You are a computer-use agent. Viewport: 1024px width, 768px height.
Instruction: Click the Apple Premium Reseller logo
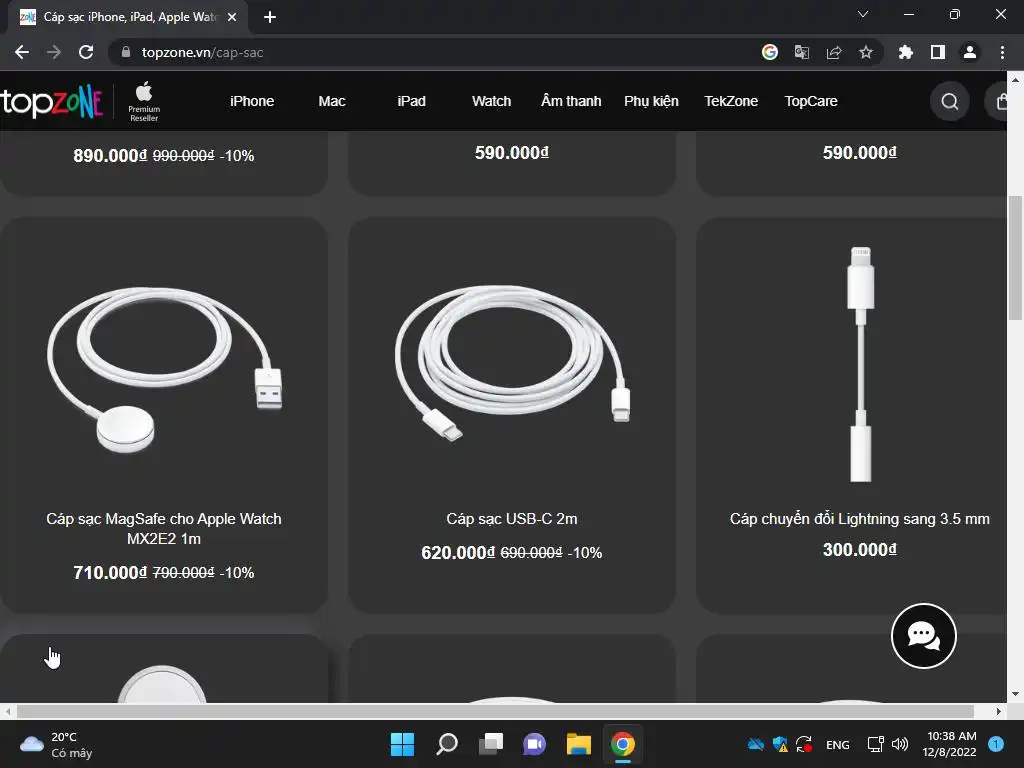(x=144, y=101)
